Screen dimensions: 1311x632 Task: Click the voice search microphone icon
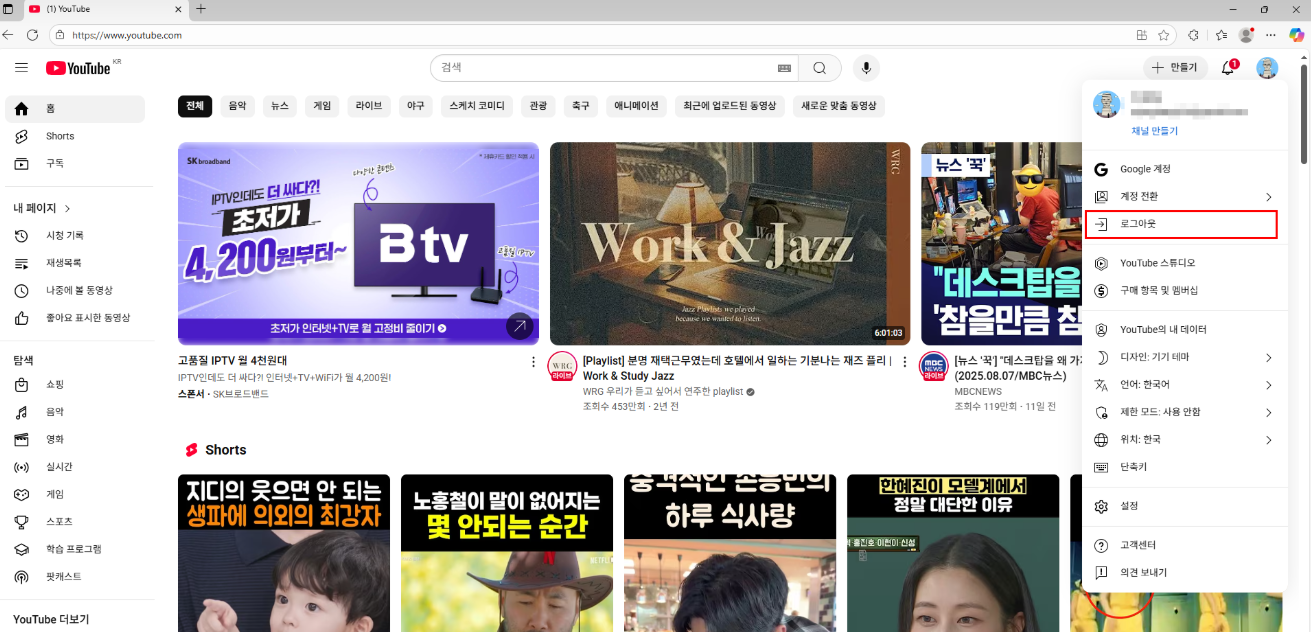tap(866, 68)
